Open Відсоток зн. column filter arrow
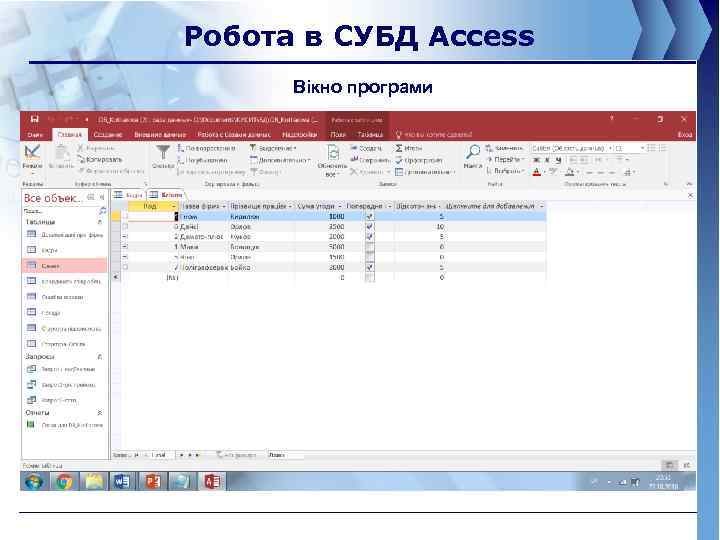The height and width of the screenshot is (540, 720). [x=439, y=206]
